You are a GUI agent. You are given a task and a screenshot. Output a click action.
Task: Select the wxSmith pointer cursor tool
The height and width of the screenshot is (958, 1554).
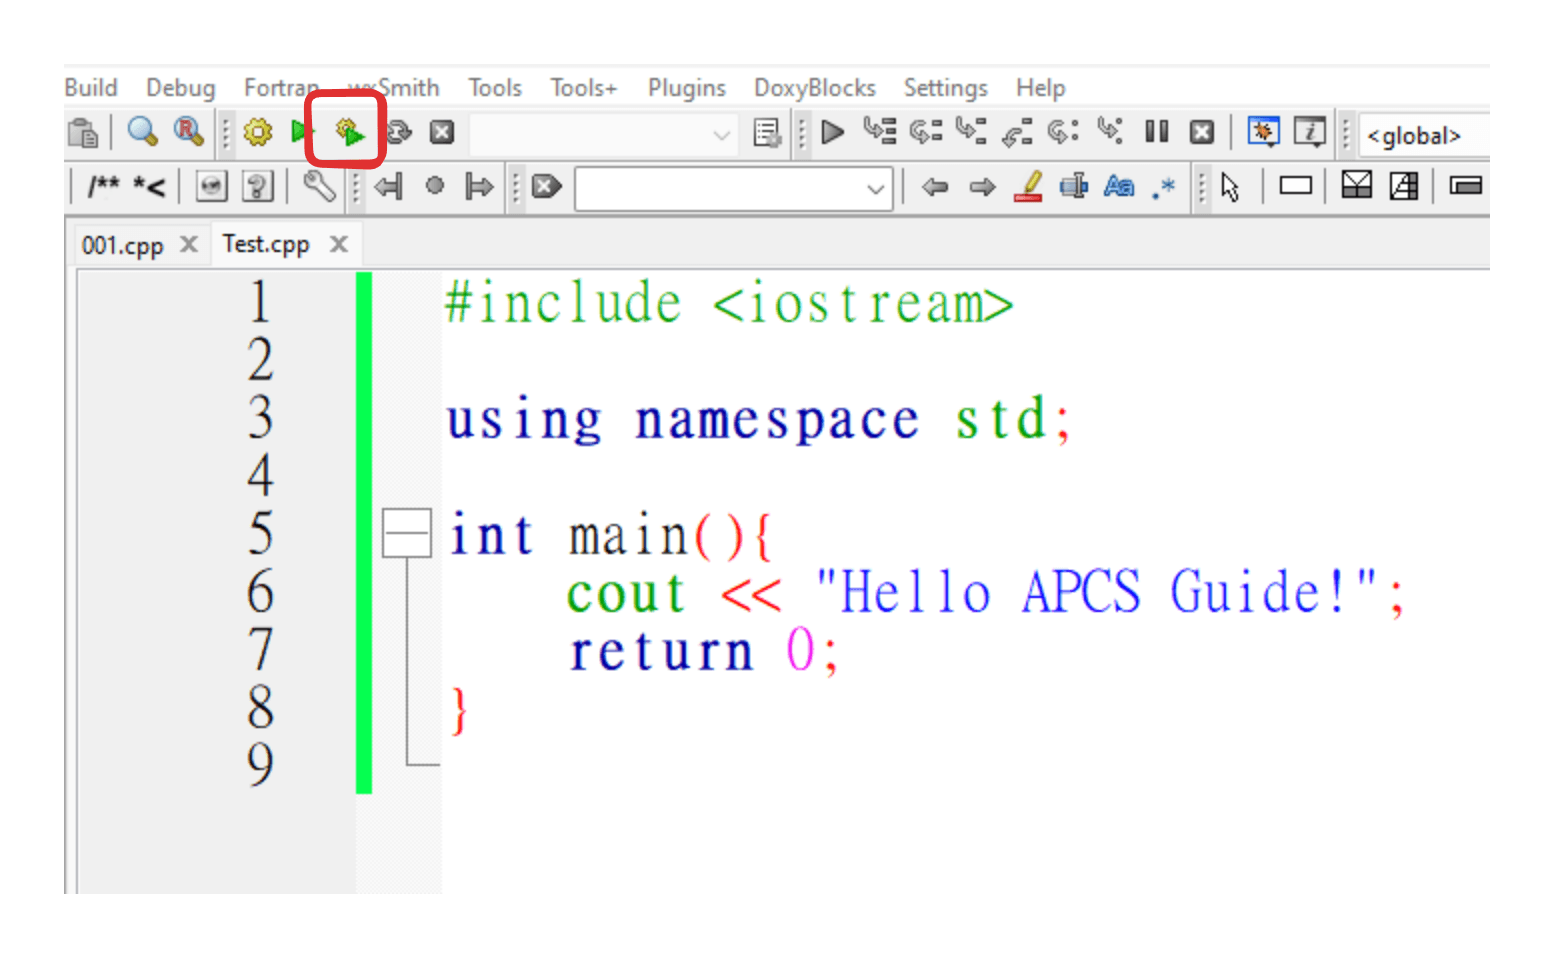tap(1230, 187)
